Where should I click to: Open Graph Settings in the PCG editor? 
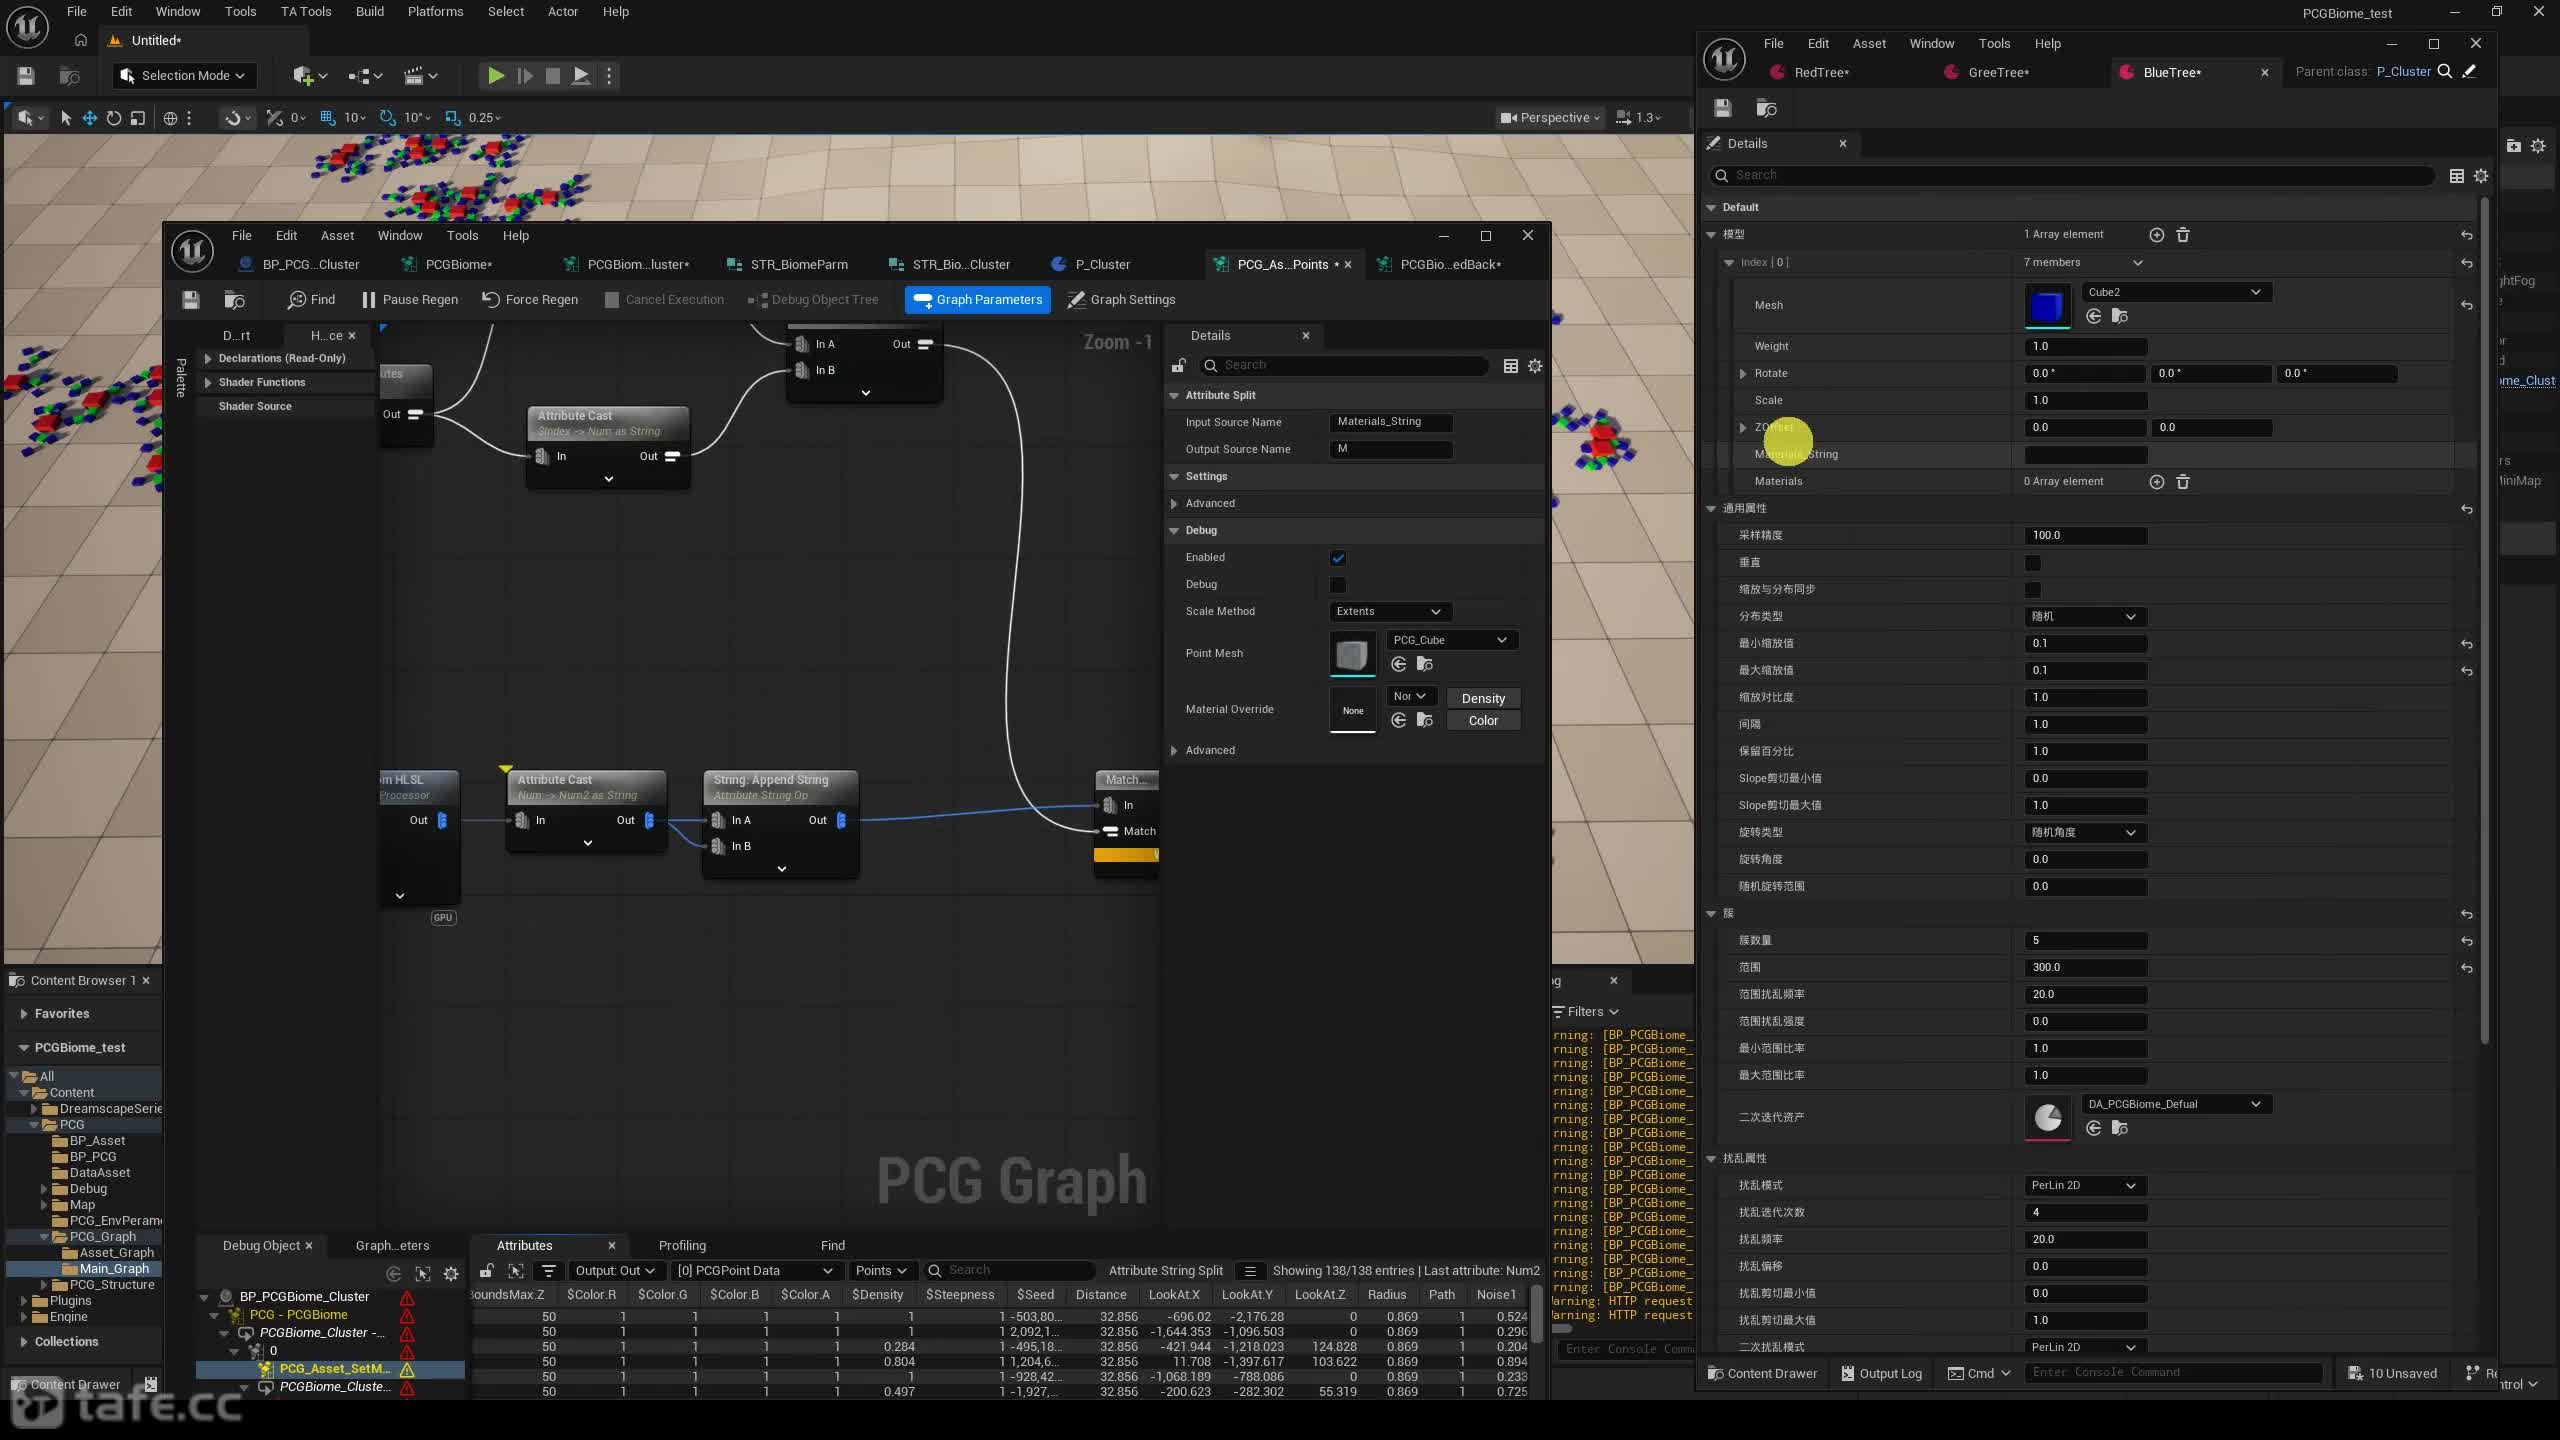coord(1121,300)
